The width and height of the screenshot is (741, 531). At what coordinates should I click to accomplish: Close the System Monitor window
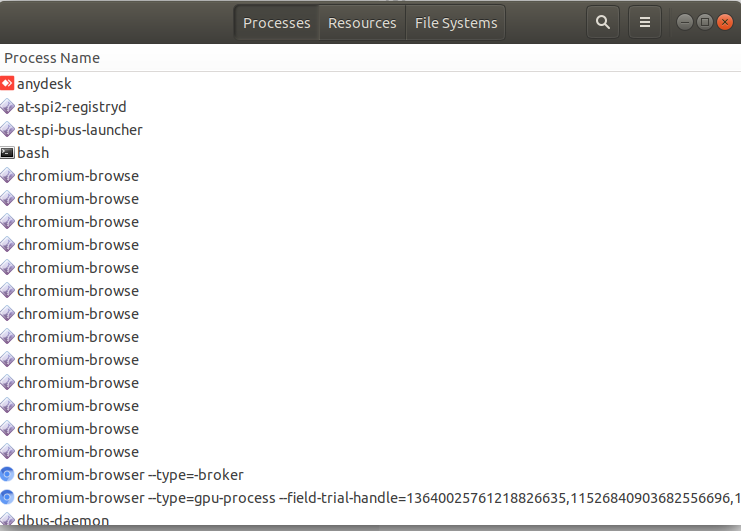pyautogui.click(x=725, y=22)
